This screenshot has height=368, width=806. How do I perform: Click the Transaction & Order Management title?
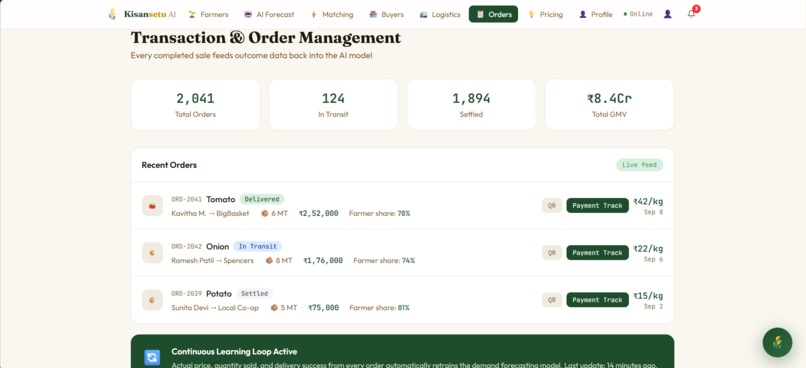[266, 38]
